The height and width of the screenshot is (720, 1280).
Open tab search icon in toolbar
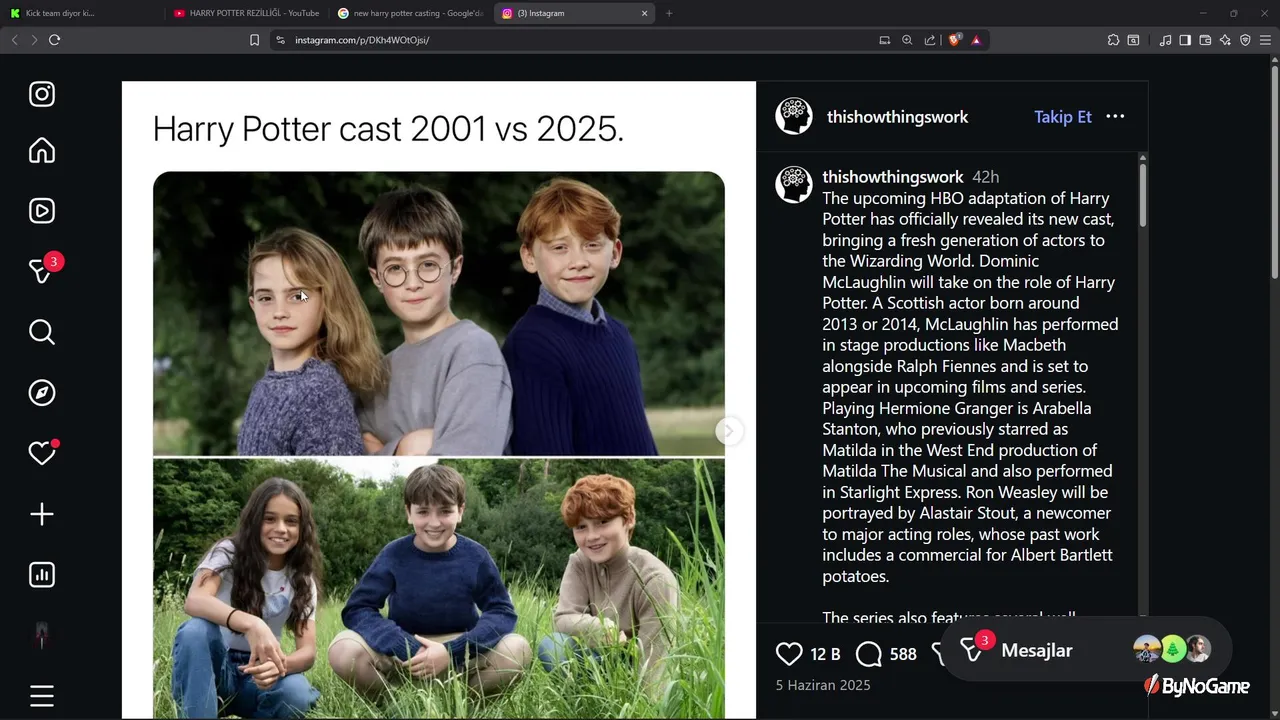tap(1133, 40)
